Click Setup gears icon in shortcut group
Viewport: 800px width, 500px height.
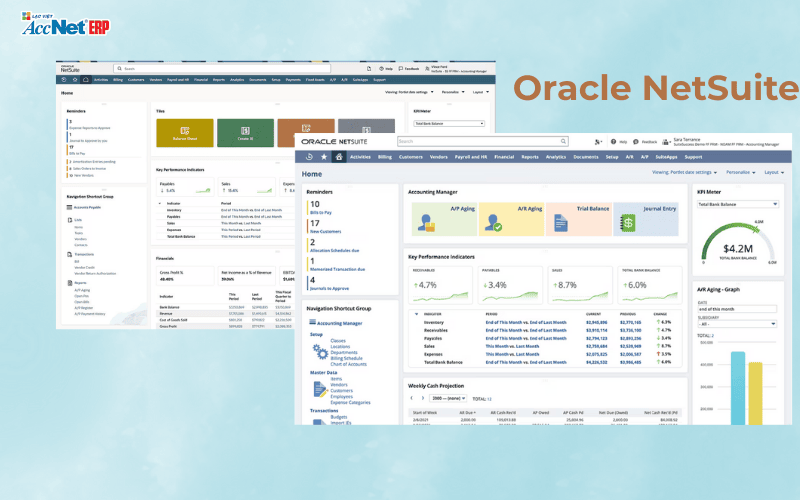tap(320, 352)
